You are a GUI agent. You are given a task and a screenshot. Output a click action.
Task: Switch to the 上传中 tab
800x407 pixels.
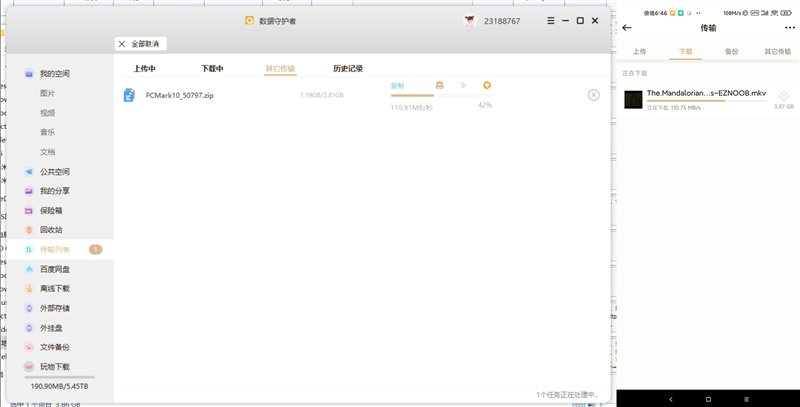145,69
